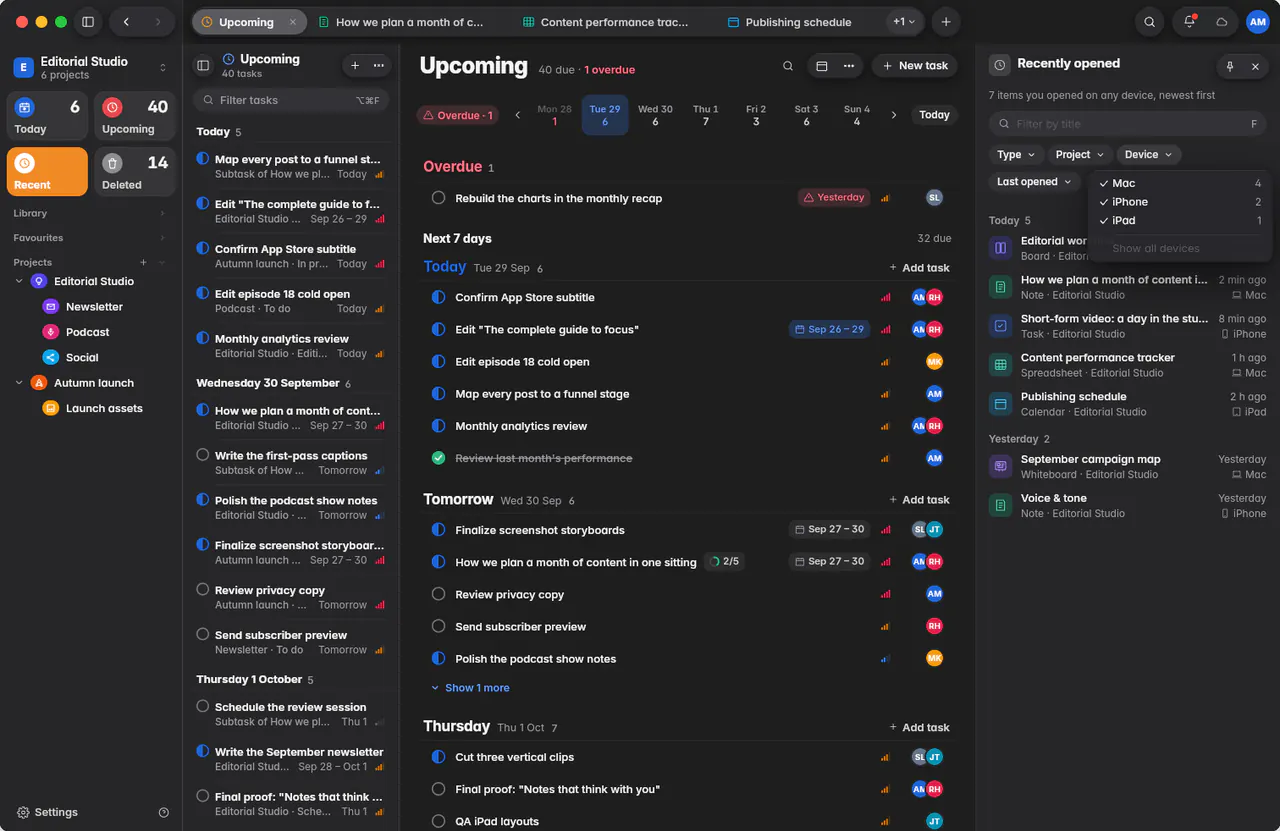
Task: Open the AM account avatar in title bar
Action: [x=1258, y=22]
